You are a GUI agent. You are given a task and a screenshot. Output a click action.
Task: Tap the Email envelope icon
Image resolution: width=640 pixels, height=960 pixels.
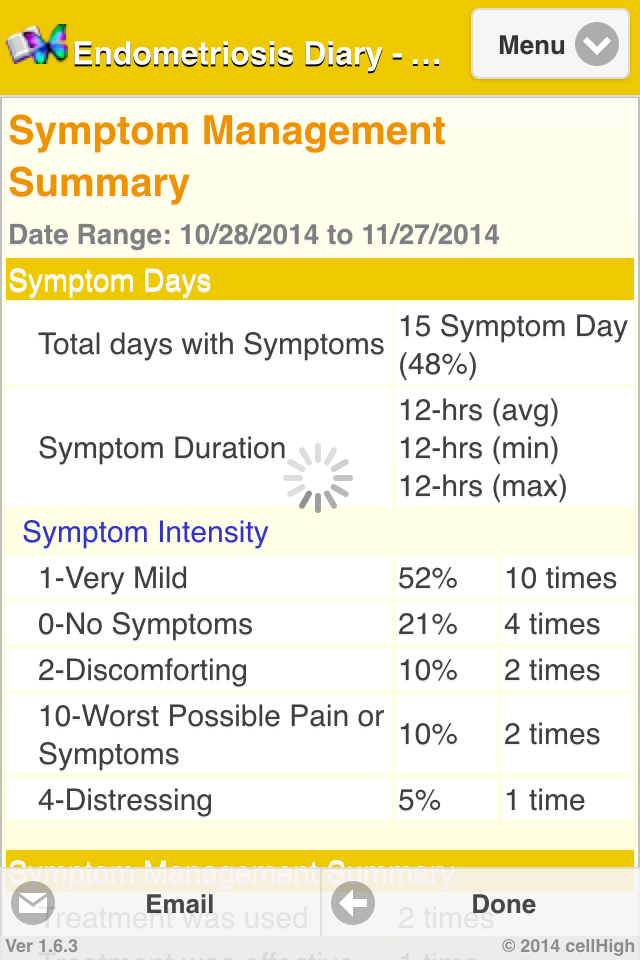point(33,905)
